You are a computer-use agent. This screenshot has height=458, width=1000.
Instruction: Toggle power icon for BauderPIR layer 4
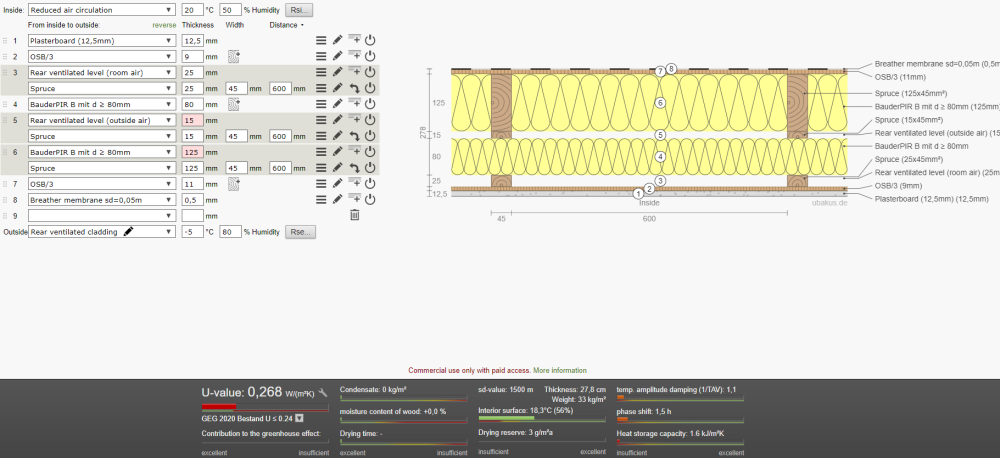(370, 104)
